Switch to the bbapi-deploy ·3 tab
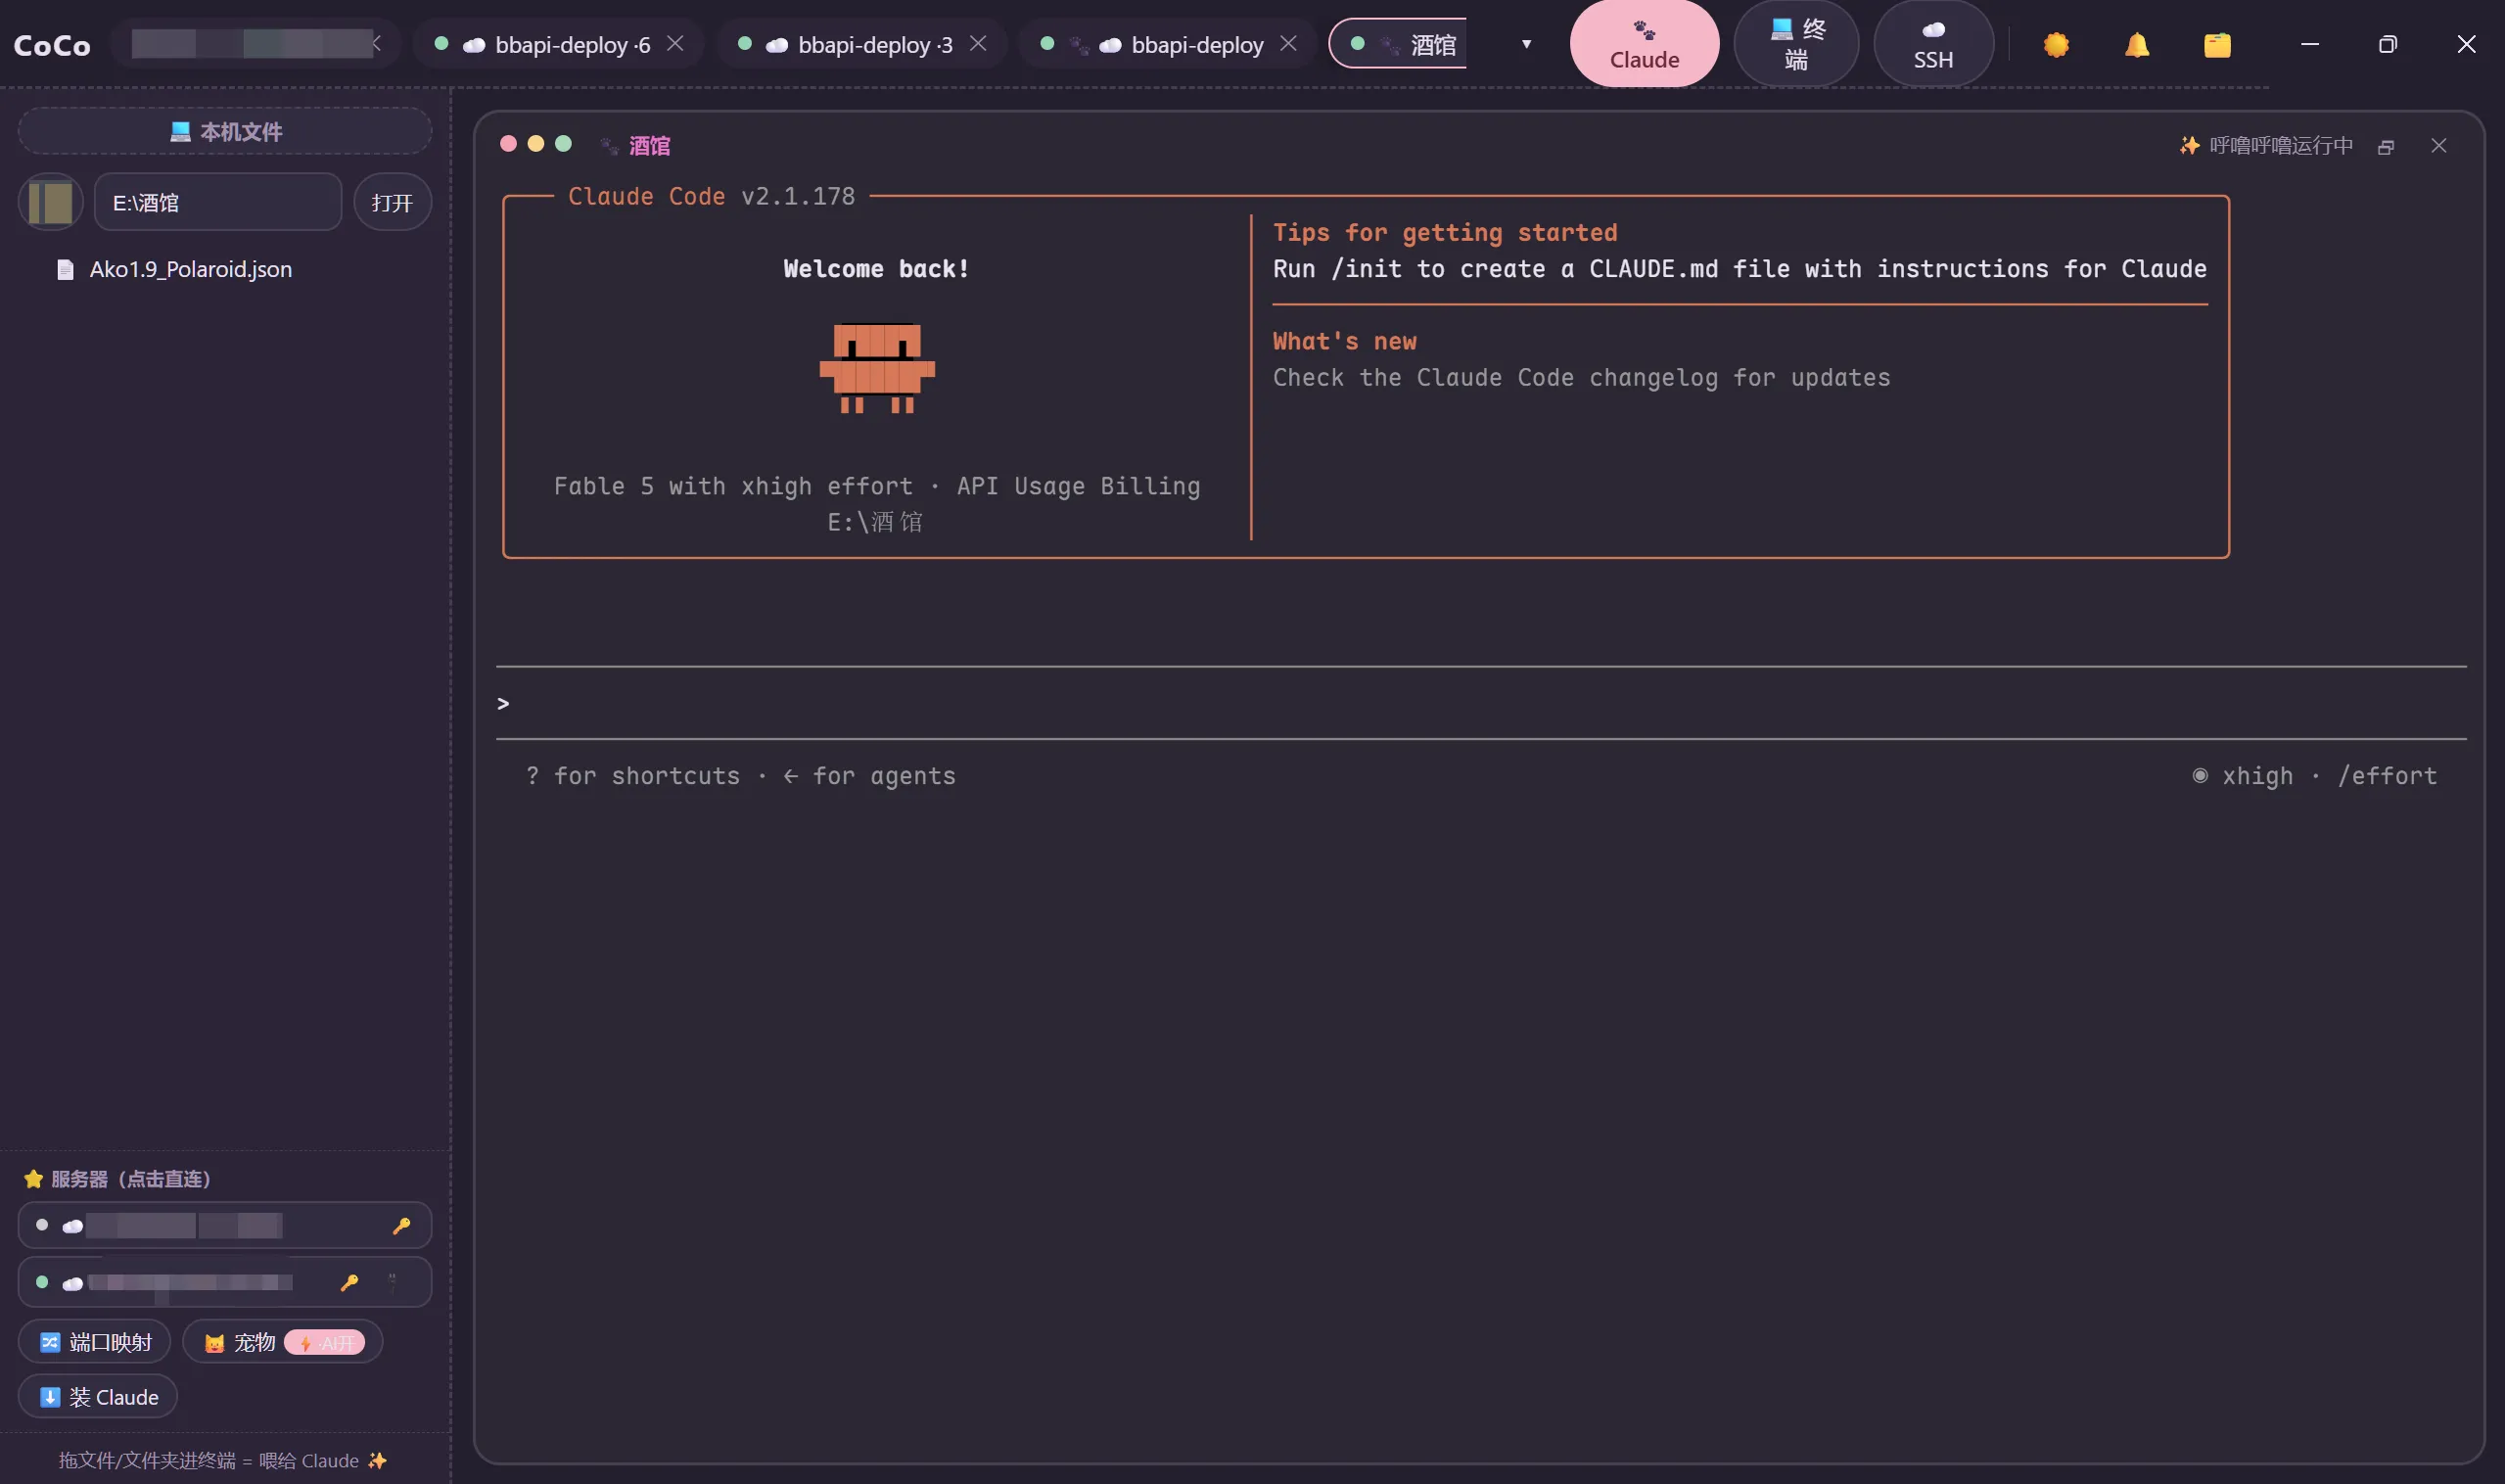2505x1484 pixels. (x=861, y=45)
